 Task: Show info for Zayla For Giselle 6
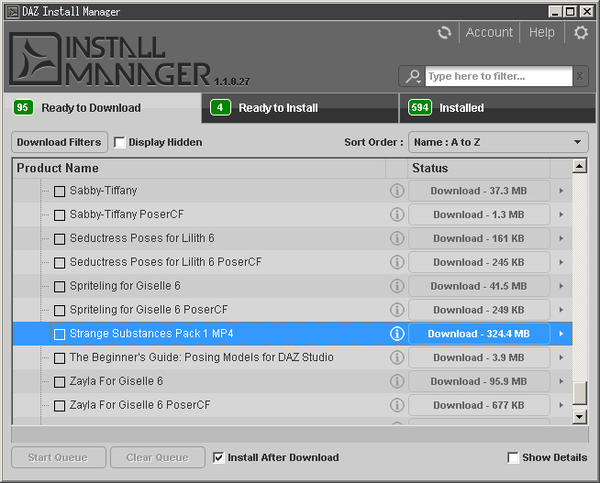point(397,381)
